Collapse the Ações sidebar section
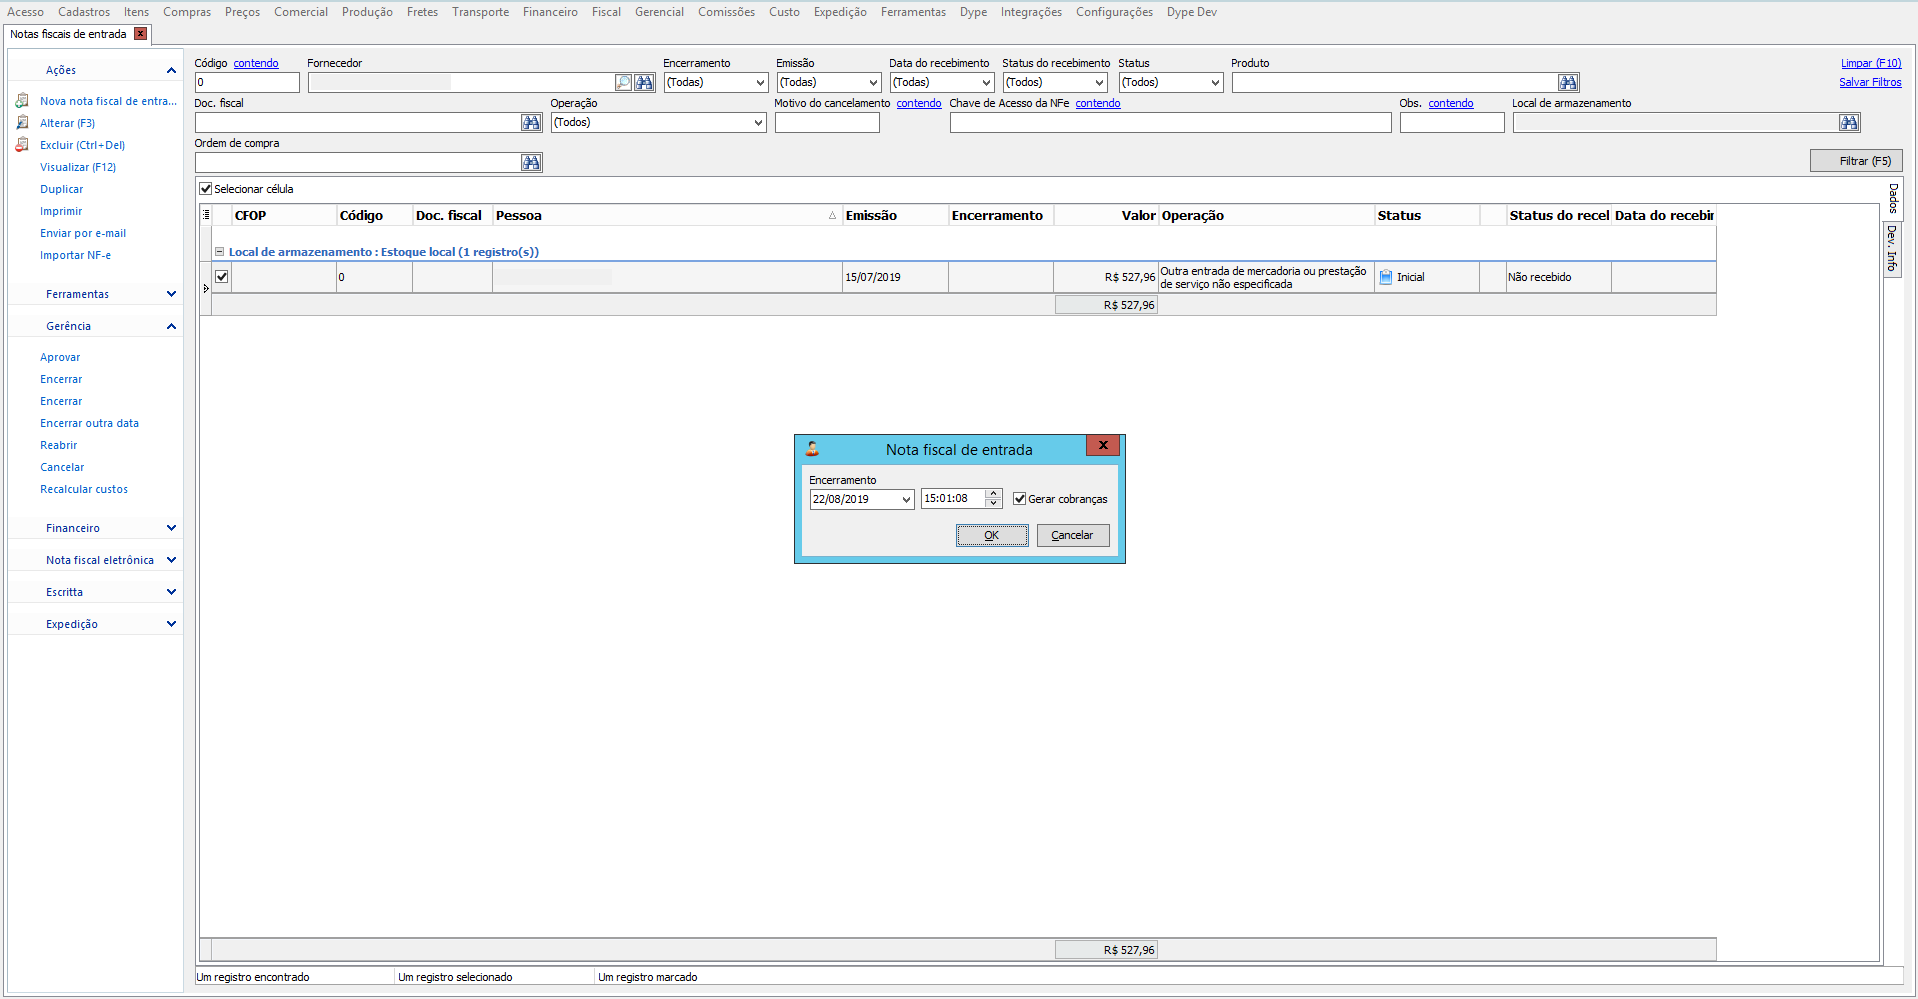Viewport: 1918px width, 999px height. click(171, 70)
